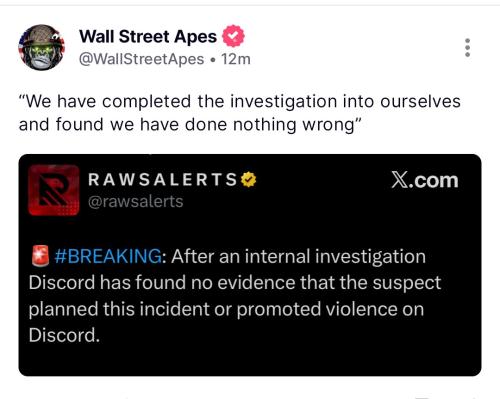
Task: Click the RAWSALERTS display name
Action: (x=163, y=180)
